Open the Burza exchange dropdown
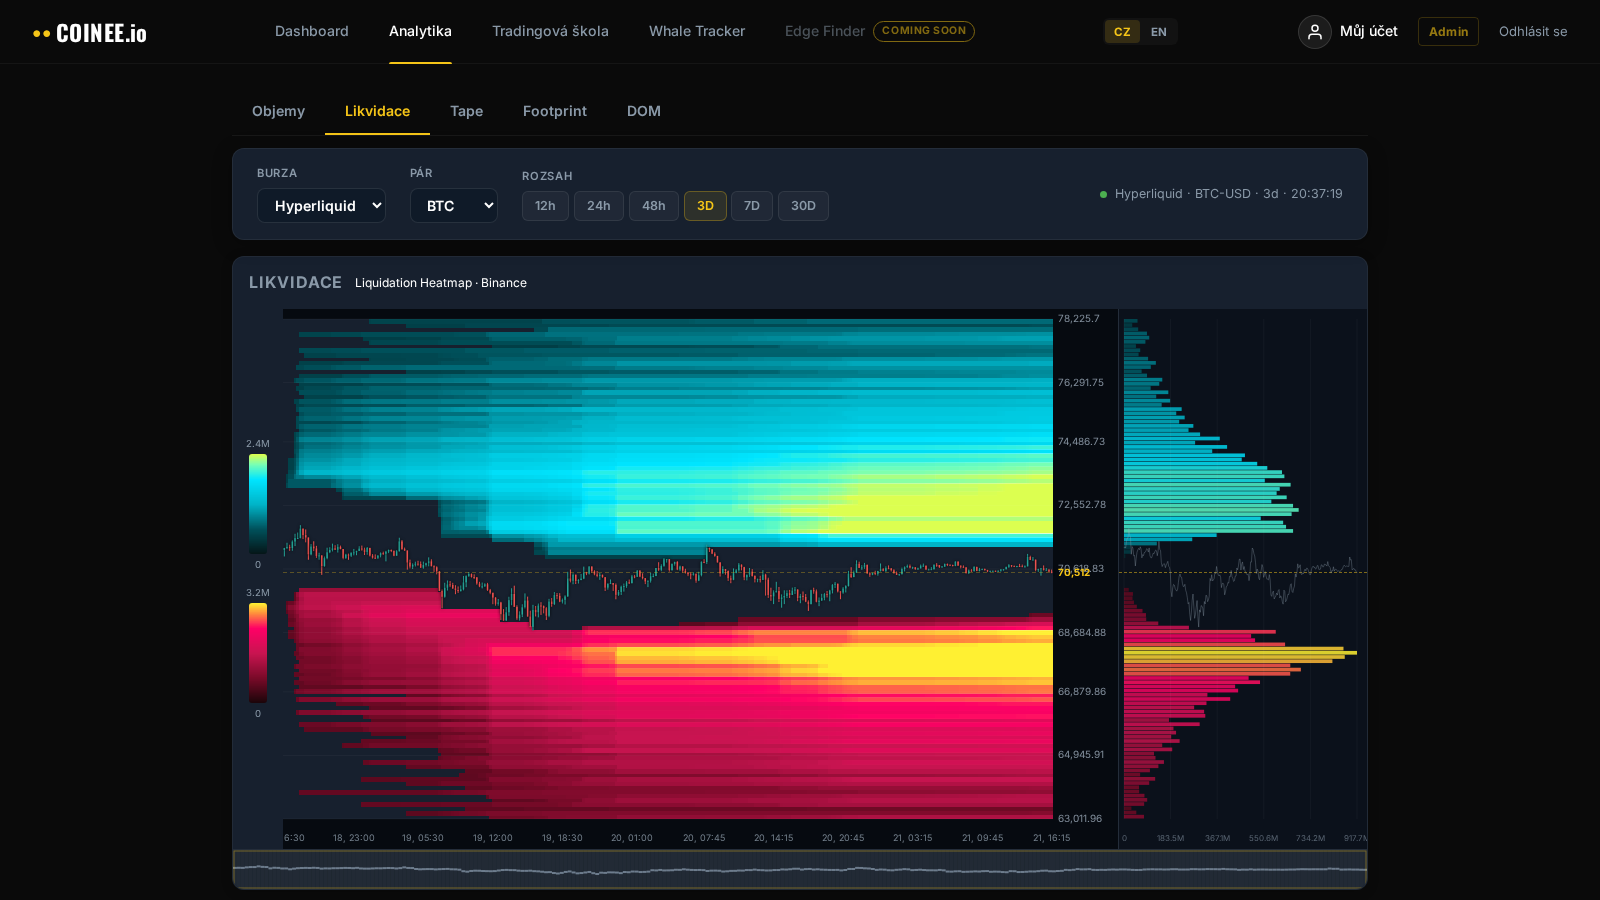Viewport: 1600px width, 900px height. pos(321,206)
